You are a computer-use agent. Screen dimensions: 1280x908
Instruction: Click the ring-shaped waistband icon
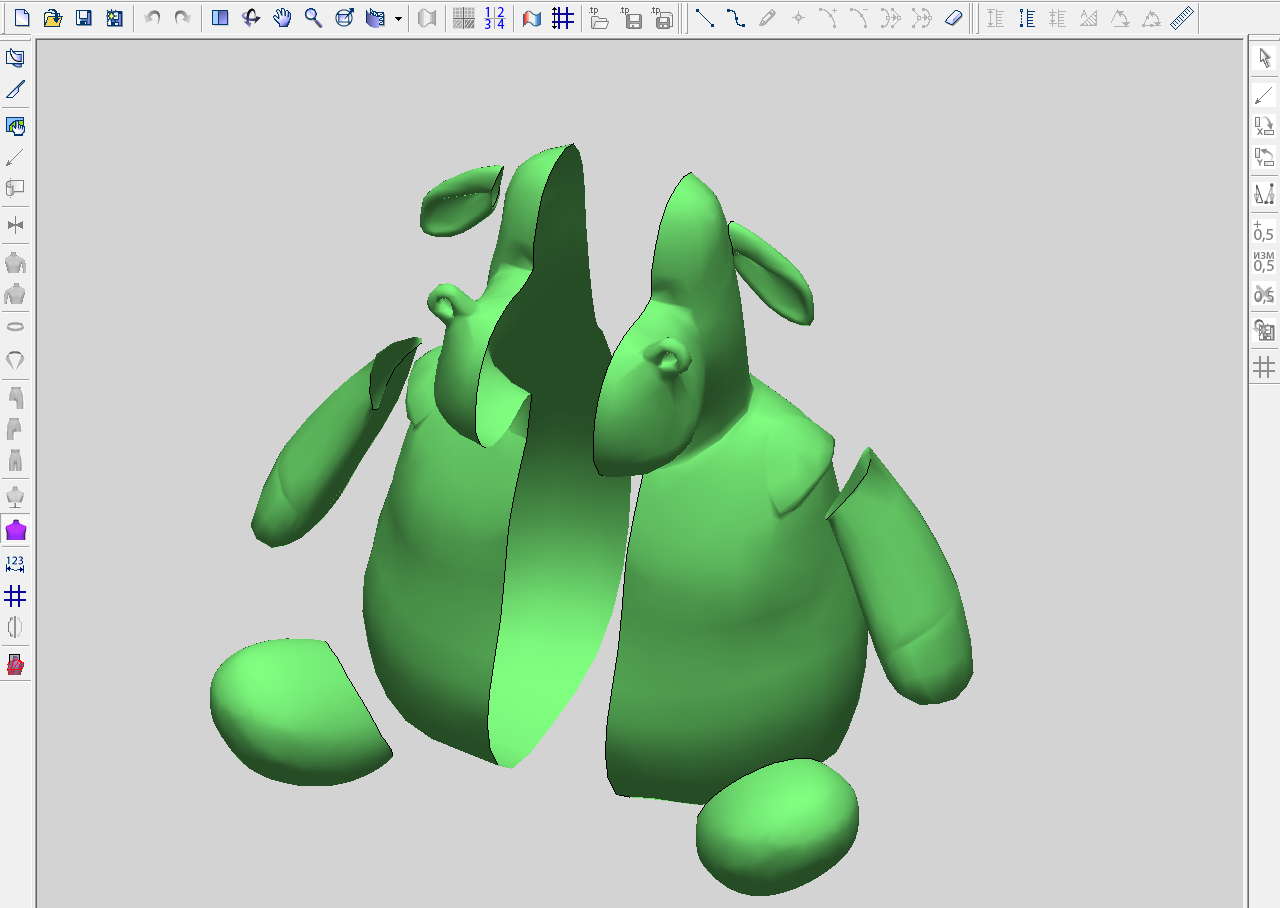[x=15, y=327]
